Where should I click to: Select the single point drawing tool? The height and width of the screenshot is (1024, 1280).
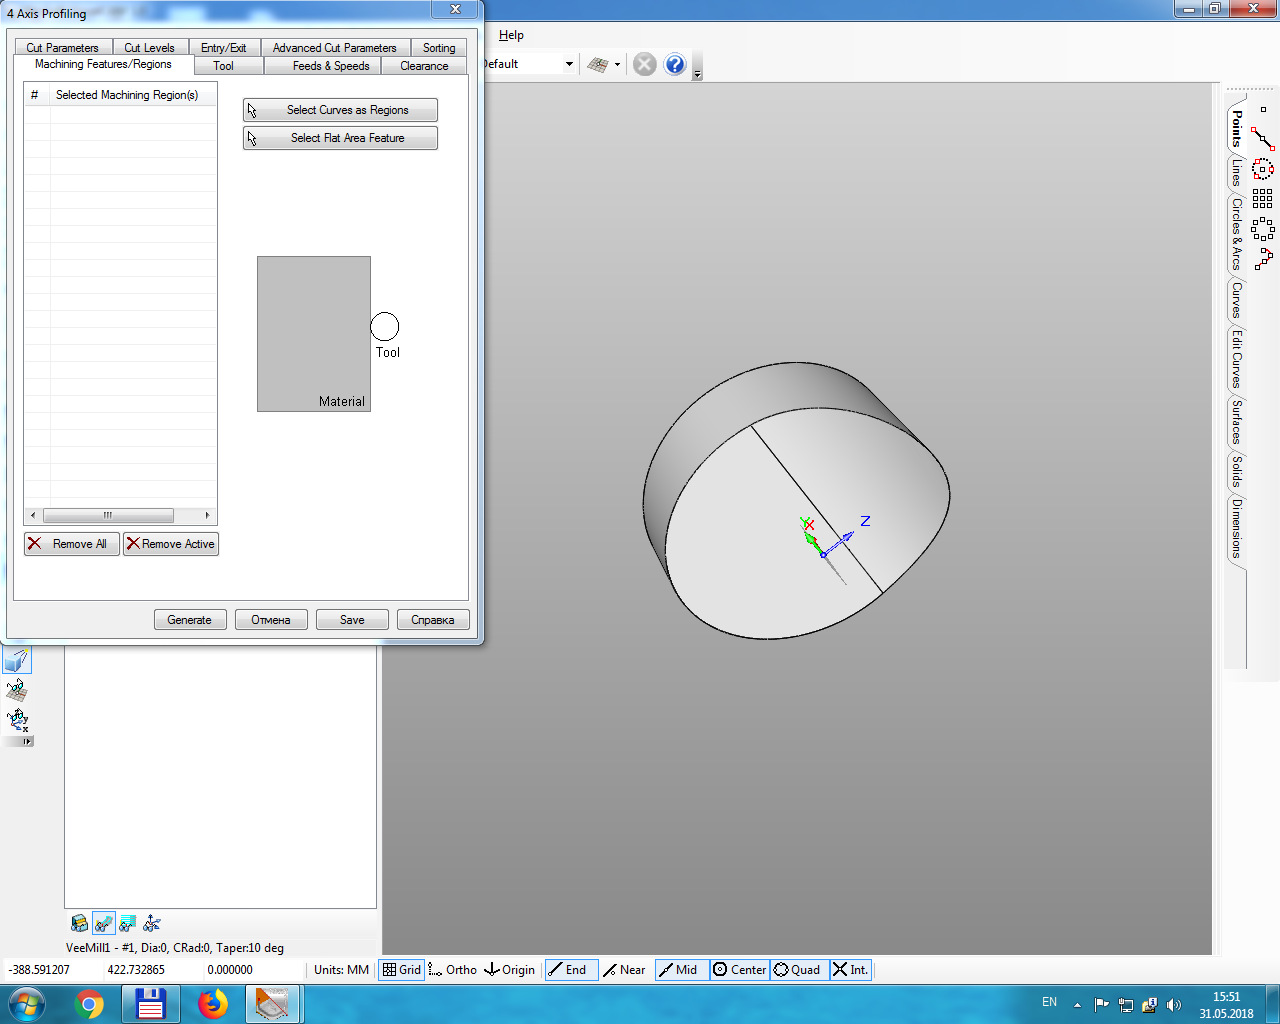point(1263,109)
